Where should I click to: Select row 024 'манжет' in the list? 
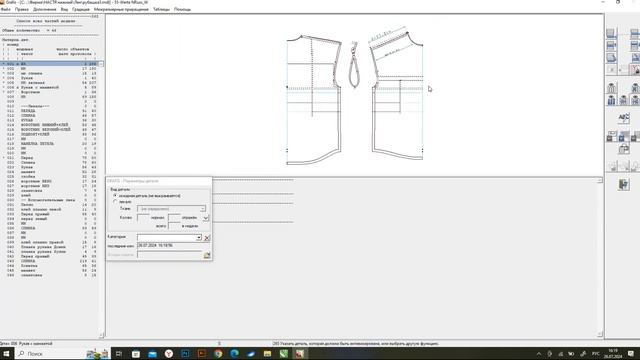click(x=49, y=172)
